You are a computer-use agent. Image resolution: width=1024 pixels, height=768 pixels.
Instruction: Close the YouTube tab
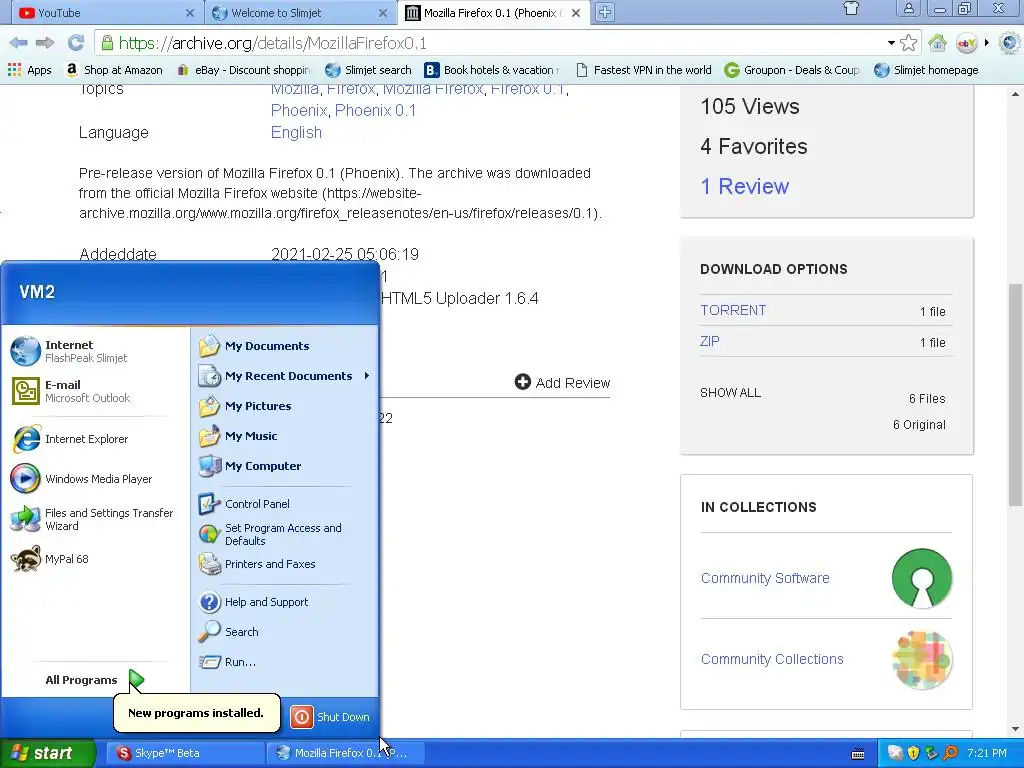pyautogui.click(x=189, y=12)
